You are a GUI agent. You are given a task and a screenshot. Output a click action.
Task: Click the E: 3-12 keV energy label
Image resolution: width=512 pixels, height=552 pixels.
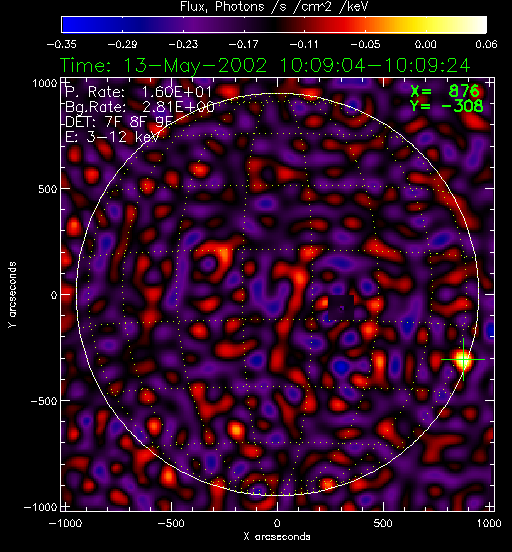112,137
